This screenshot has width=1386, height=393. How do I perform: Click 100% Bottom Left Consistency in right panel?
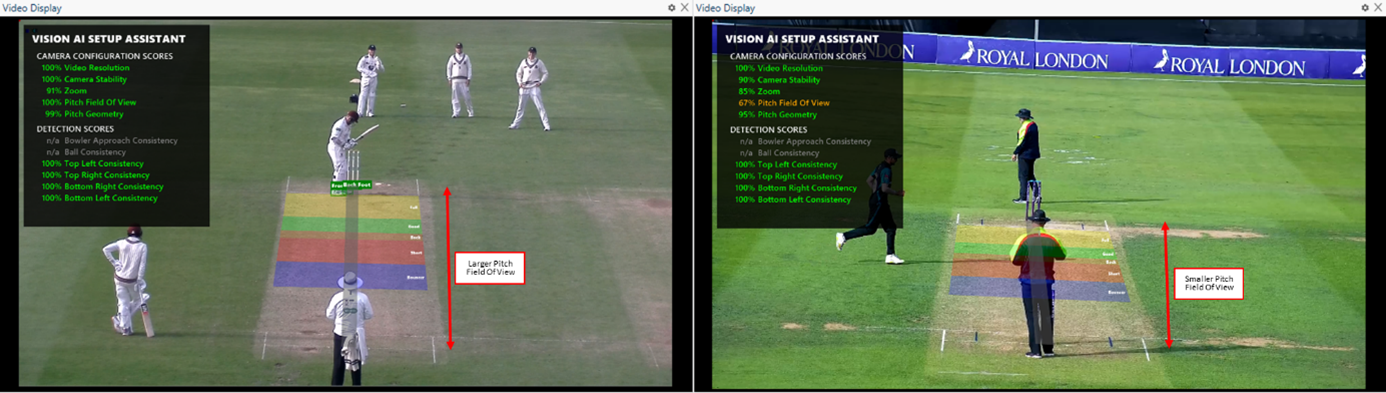coord(793,199)
